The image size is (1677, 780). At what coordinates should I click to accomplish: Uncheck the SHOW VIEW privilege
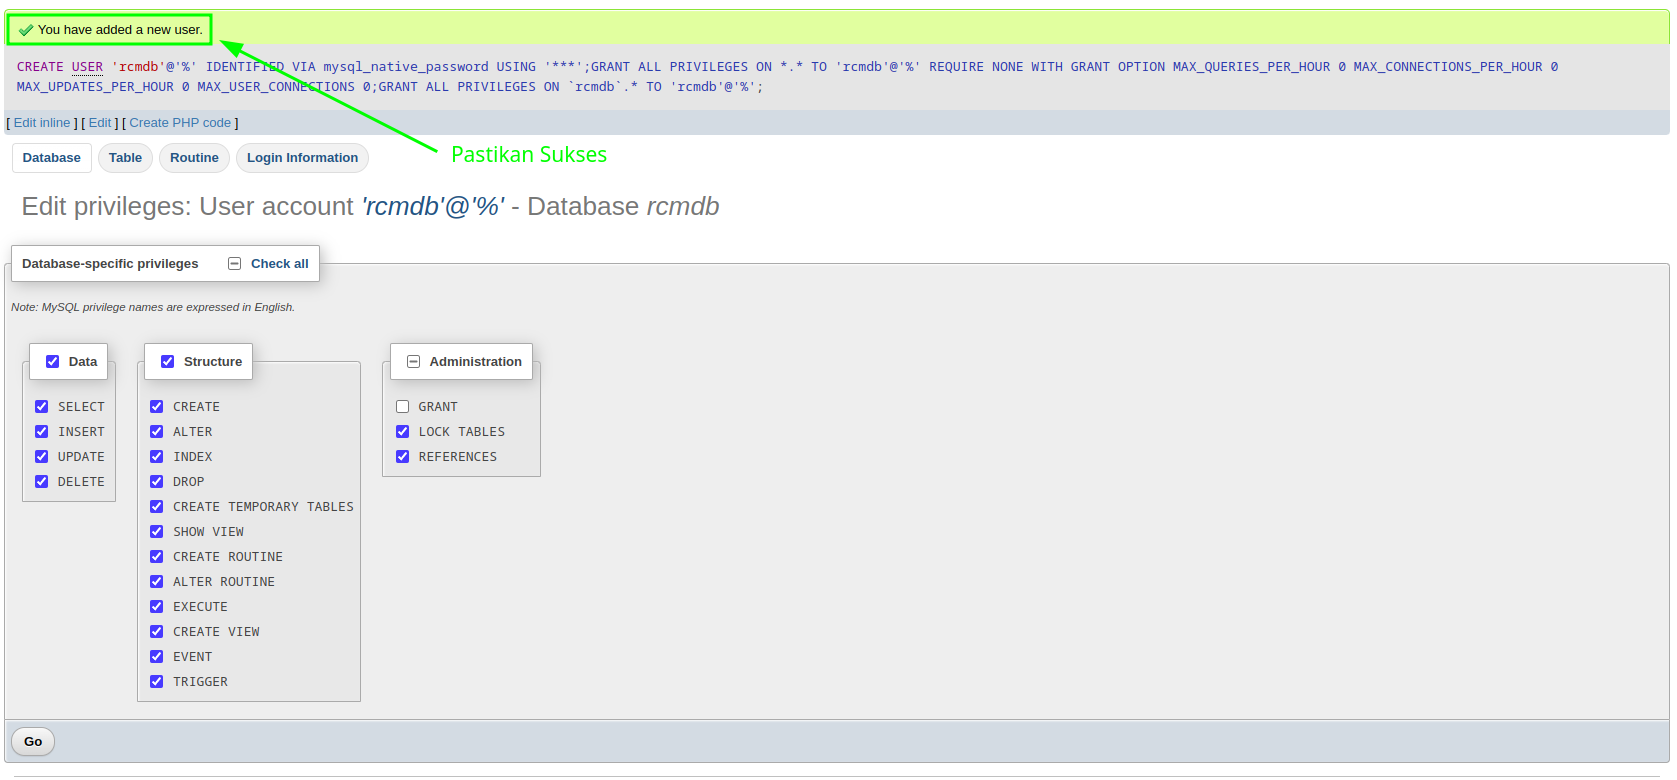(x=157, y=532)
